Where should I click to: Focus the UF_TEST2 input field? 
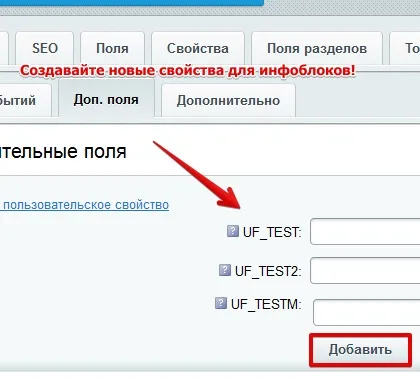[365, 270]
